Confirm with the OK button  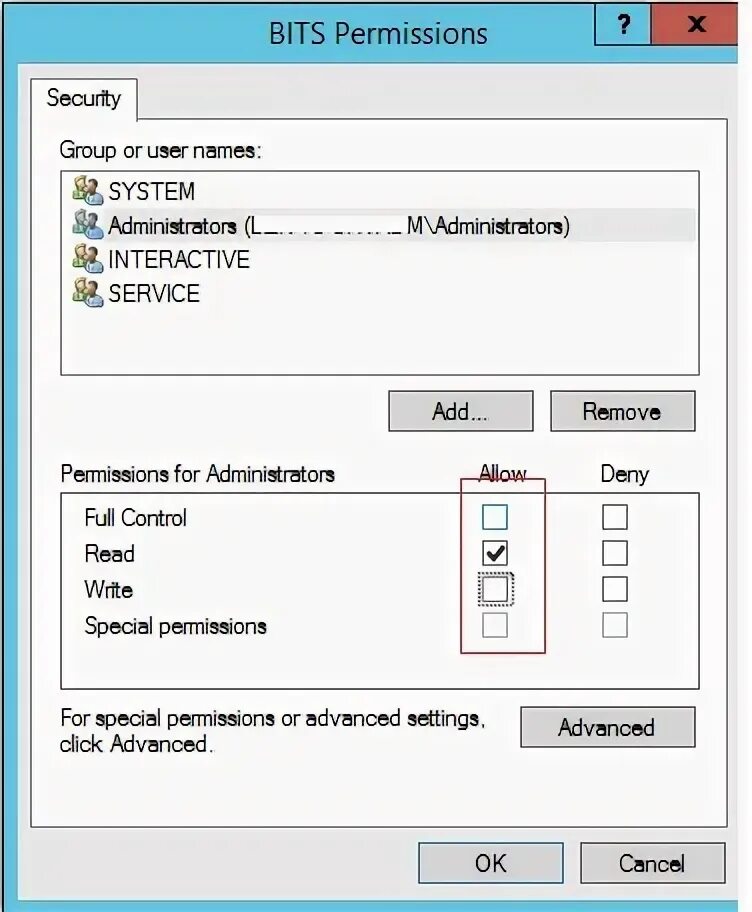pos(490,863)
